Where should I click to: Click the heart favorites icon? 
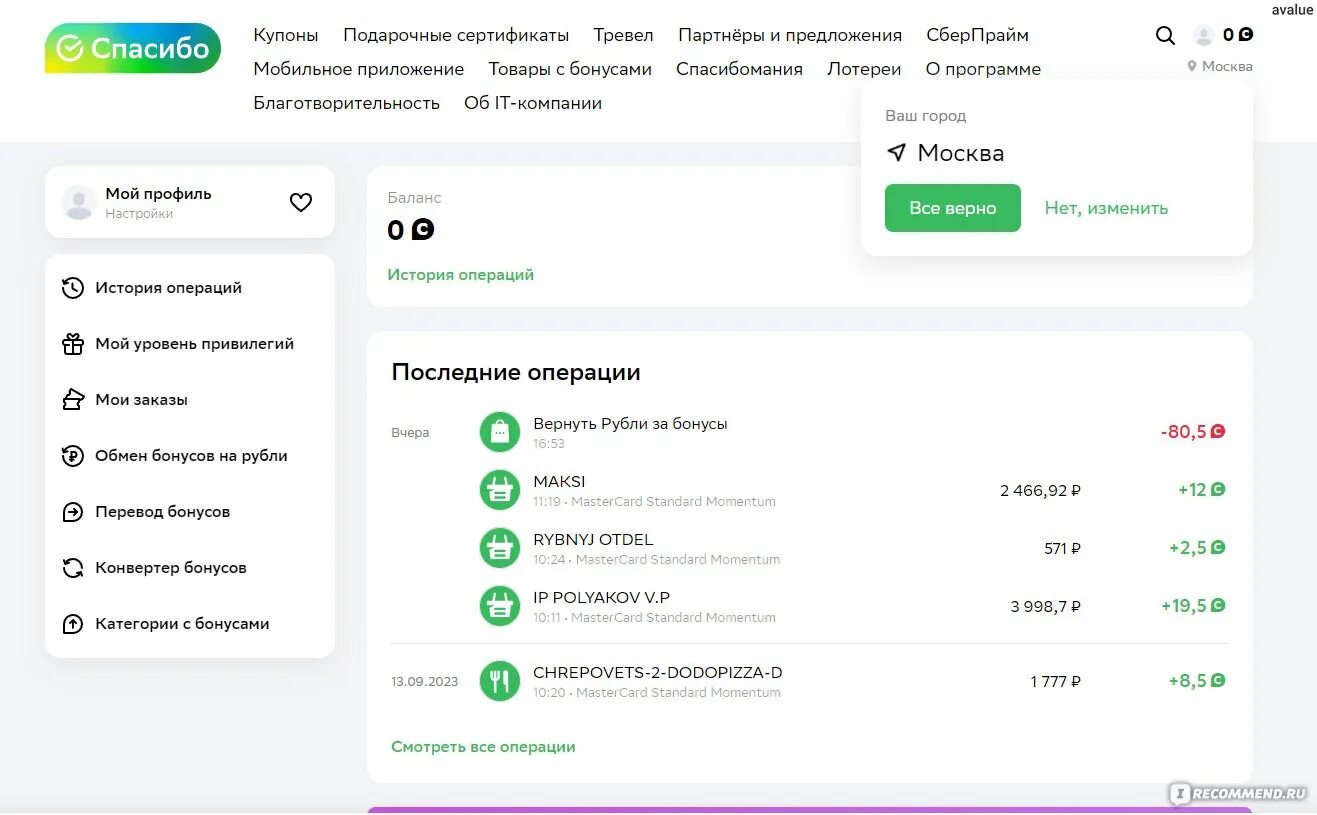(301, 202)
